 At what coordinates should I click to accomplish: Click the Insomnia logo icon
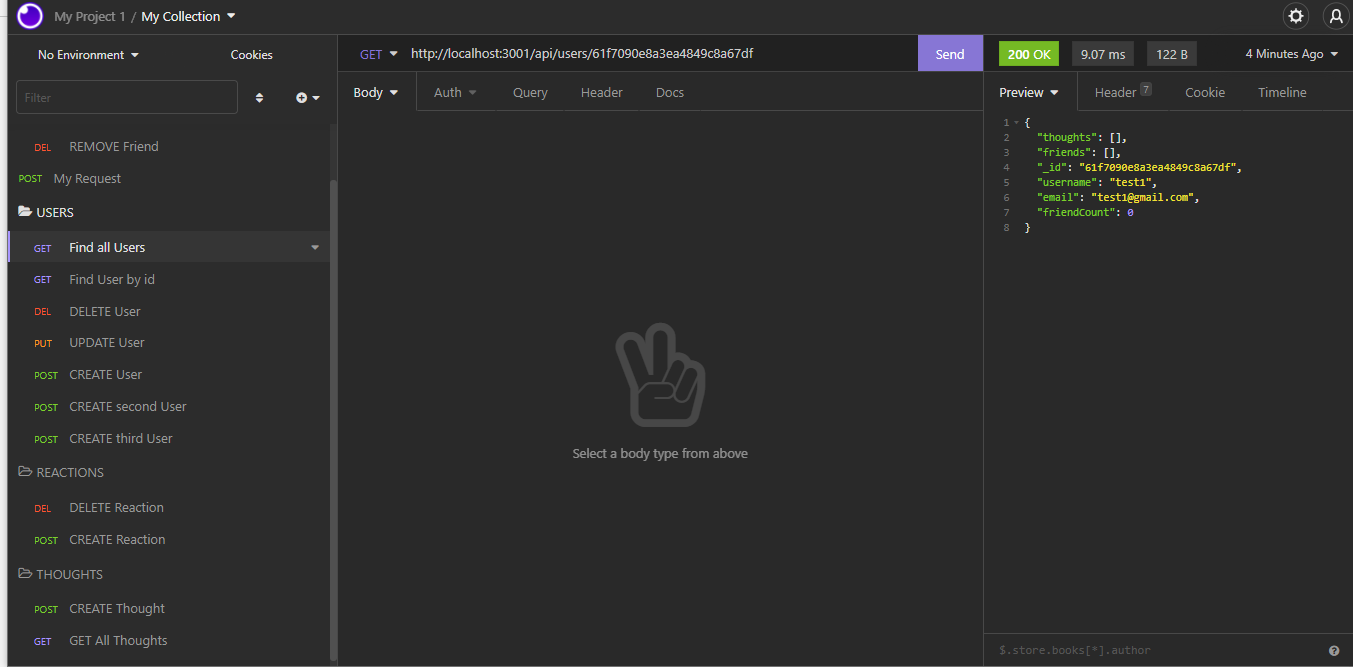(x=30, y=16)
